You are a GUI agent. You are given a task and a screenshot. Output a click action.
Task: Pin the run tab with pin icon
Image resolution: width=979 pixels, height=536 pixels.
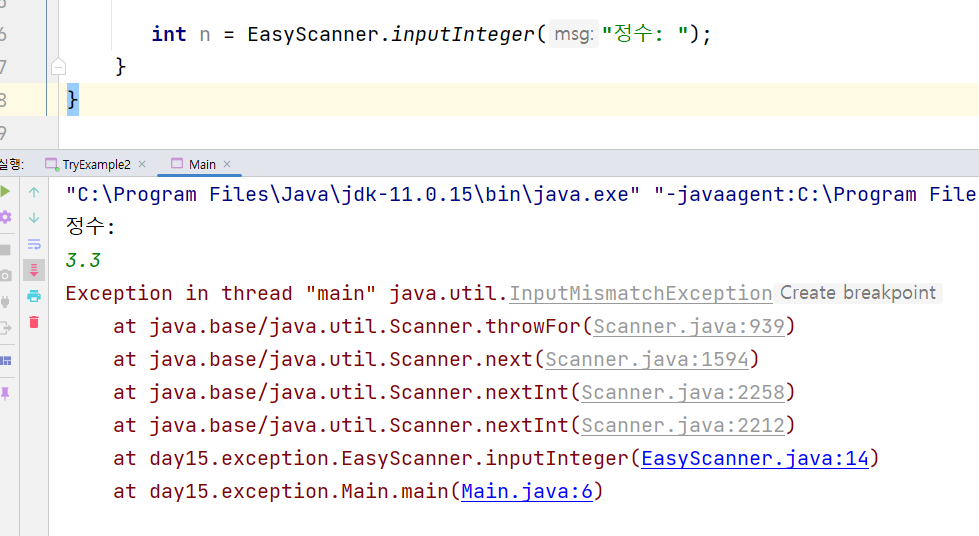pos(5,393)
